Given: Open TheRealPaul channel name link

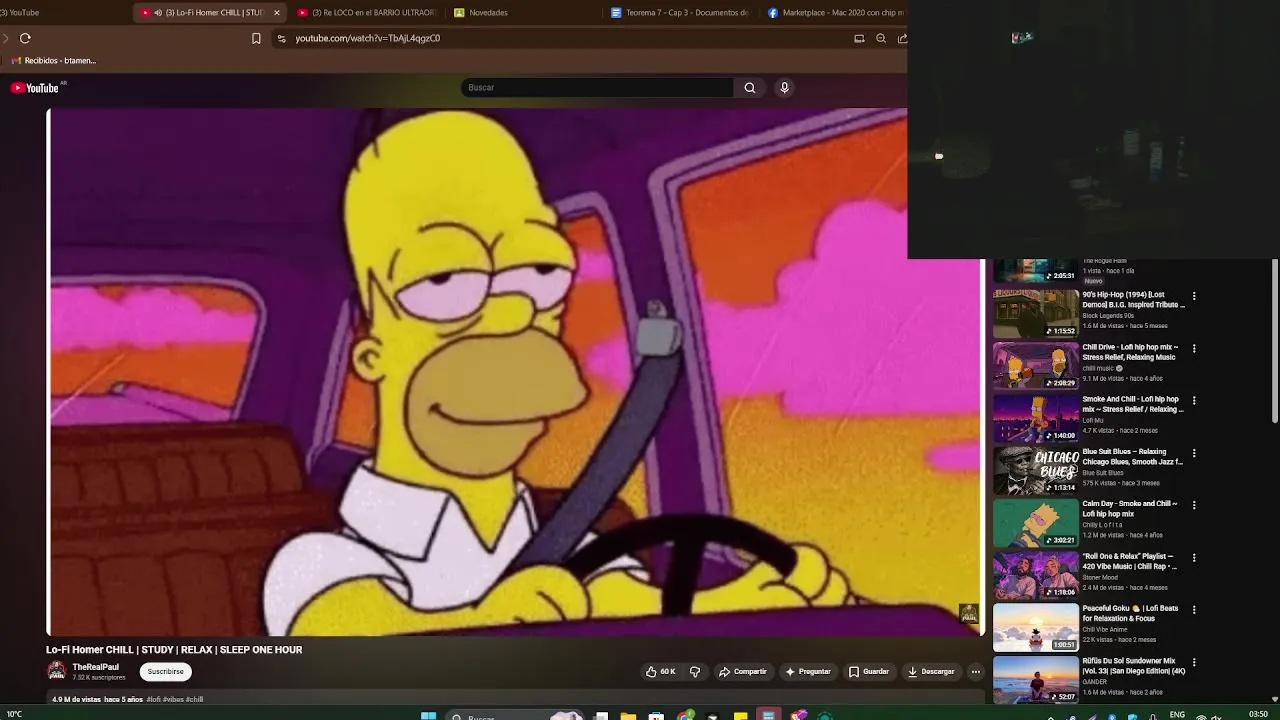Looking at the screenshot, I should point(95,667).
